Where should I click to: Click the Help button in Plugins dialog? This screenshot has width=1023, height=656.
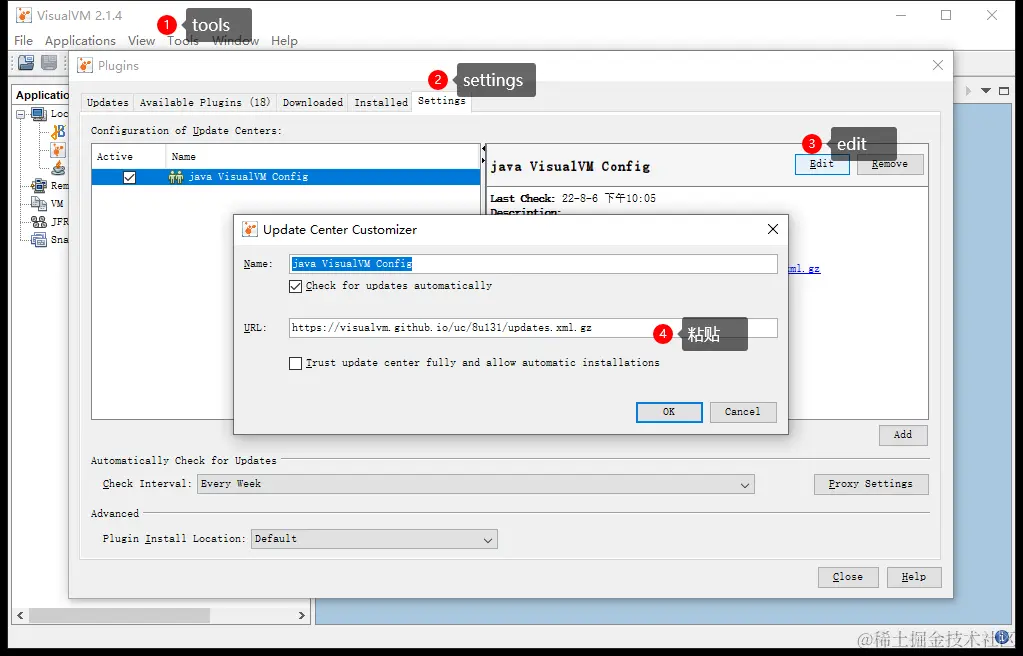click(x=914, y=577)
